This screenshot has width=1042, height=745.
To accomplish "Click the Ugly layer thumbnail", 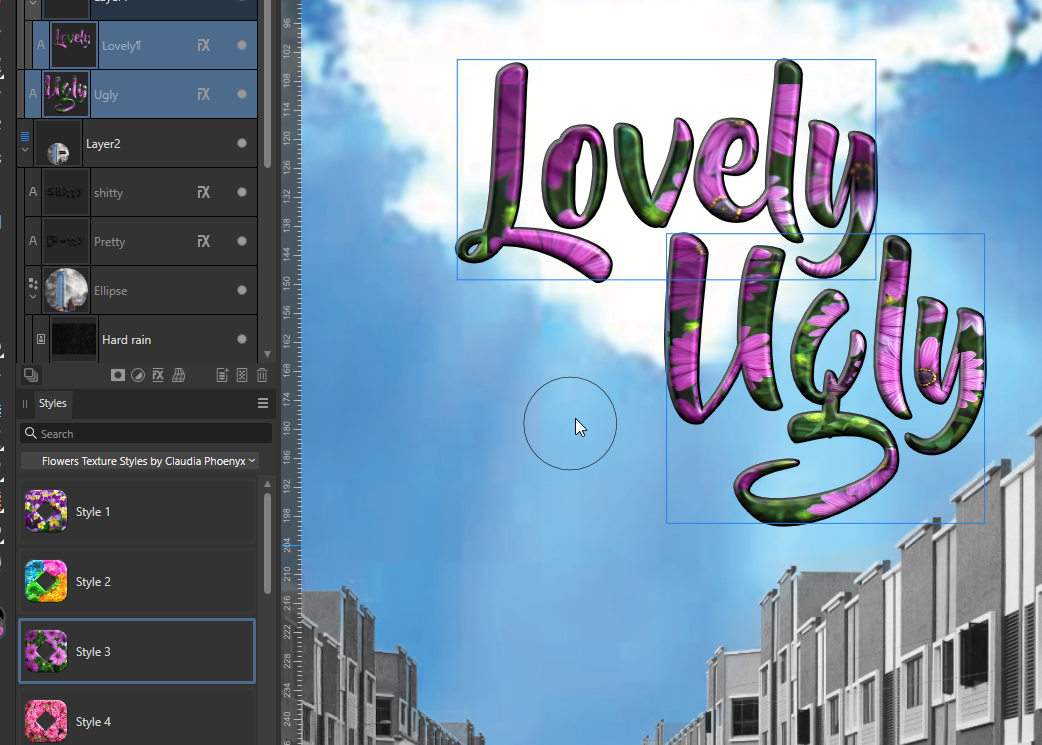I will click(x=66, y=94).
